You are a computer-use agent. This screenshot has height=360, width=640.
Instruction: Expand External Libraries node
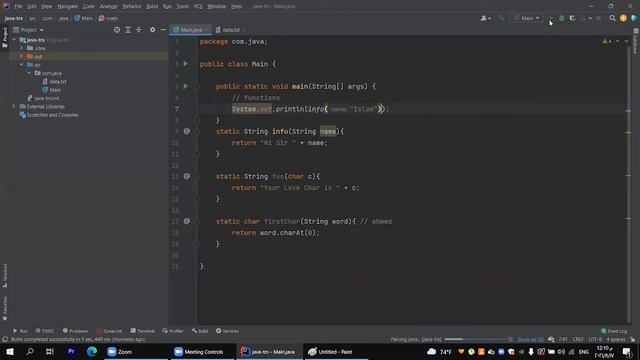14,107
